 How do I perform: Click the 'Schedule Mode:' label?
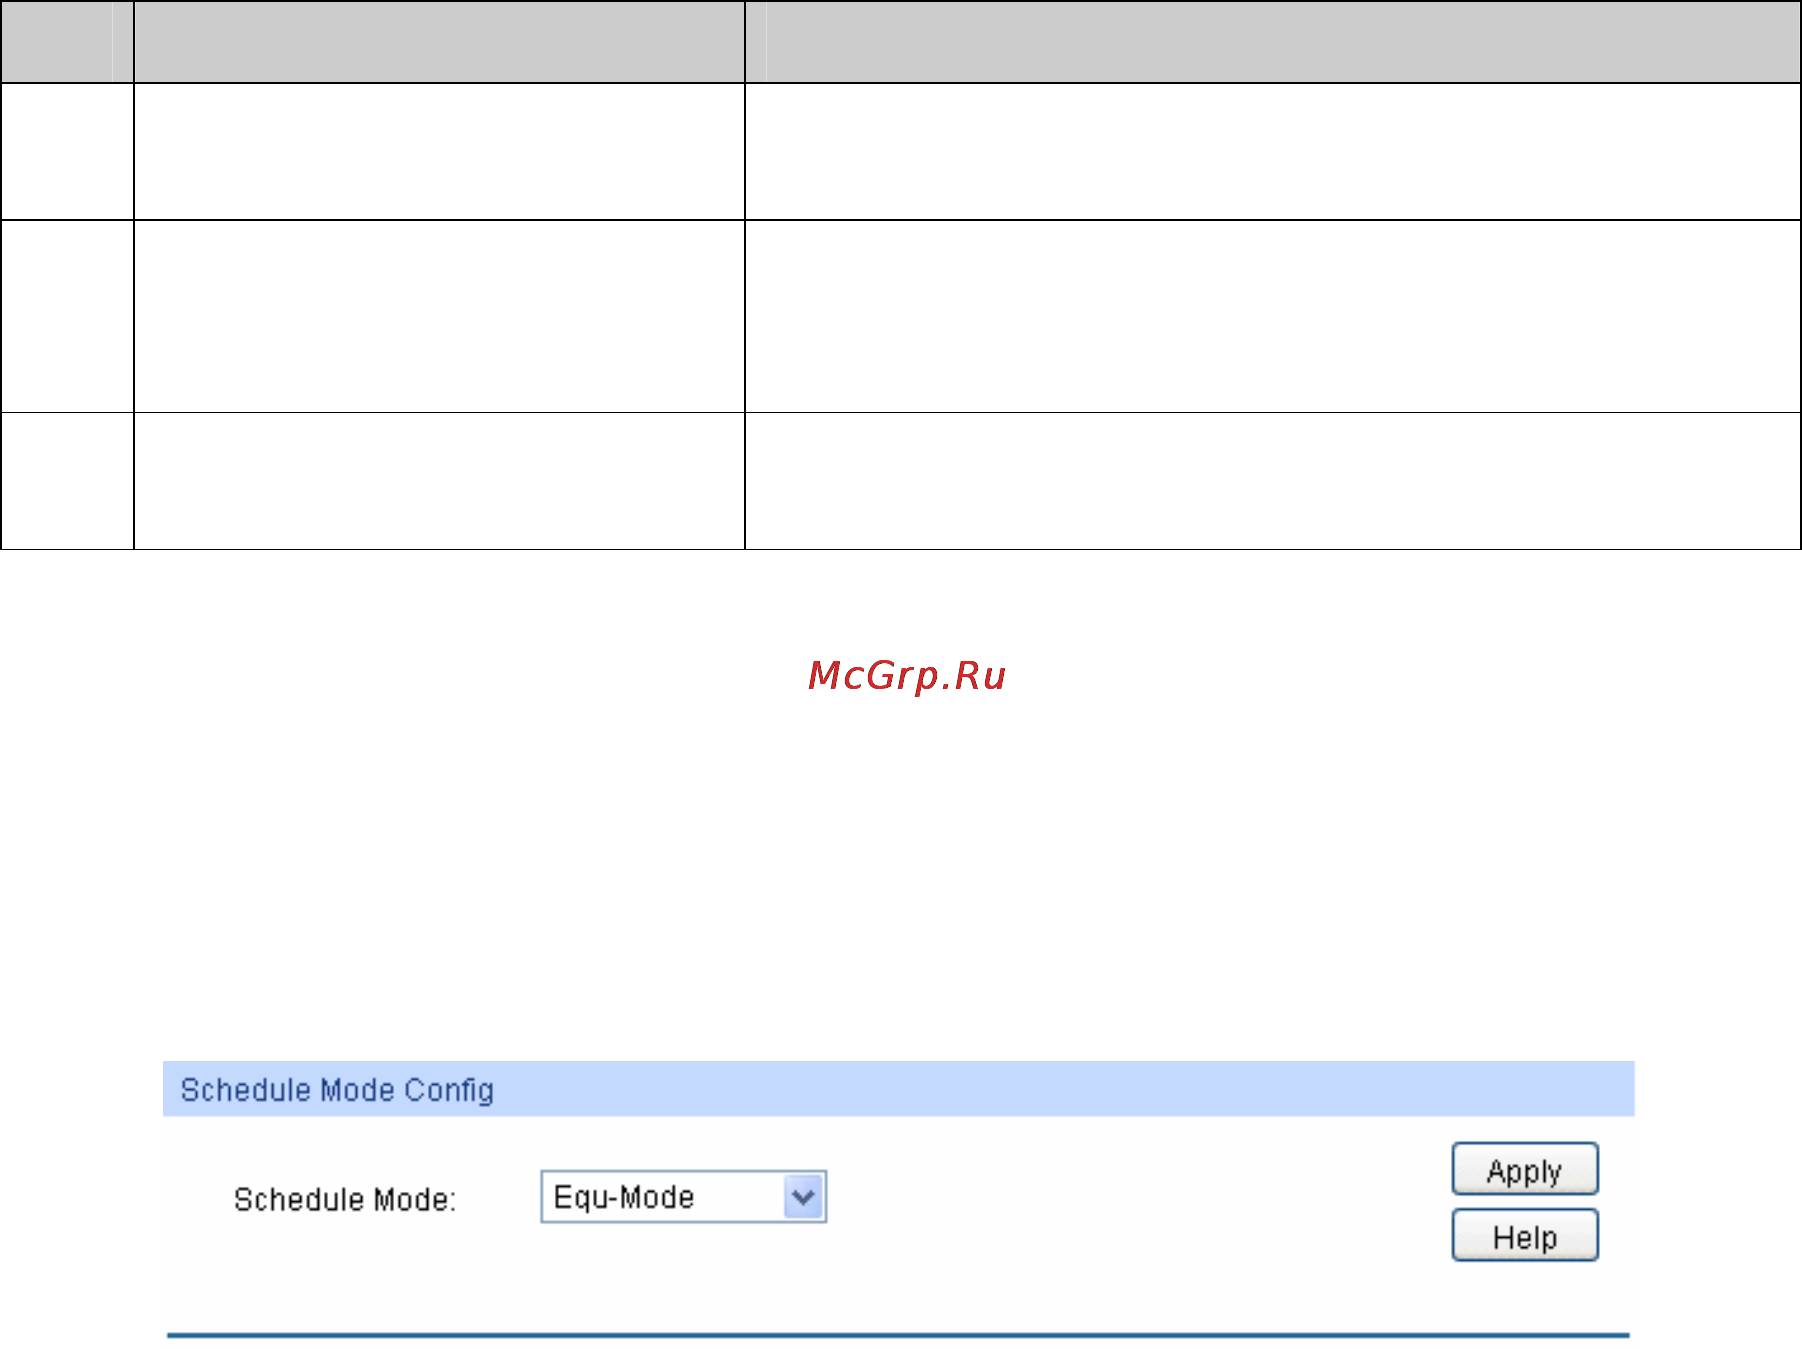344,1199
